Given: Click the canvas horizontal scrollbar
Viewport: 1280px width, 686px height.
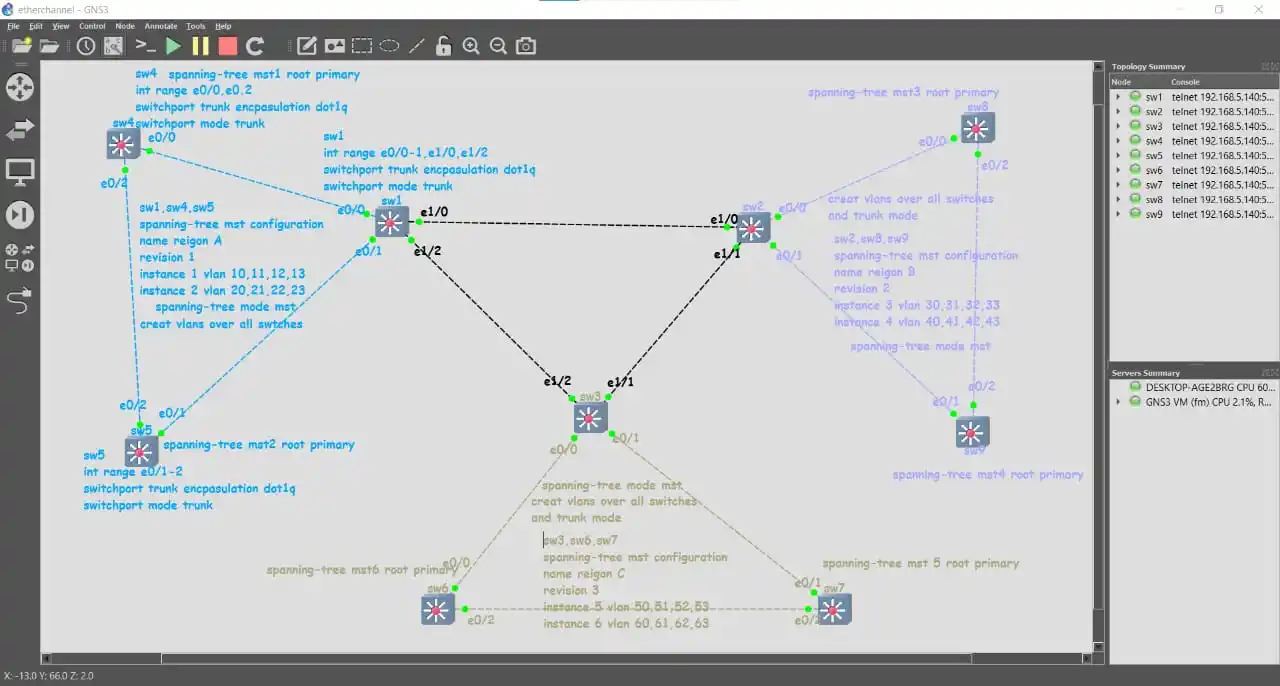Looking at the screenshot, I should [x=566, y=658].
